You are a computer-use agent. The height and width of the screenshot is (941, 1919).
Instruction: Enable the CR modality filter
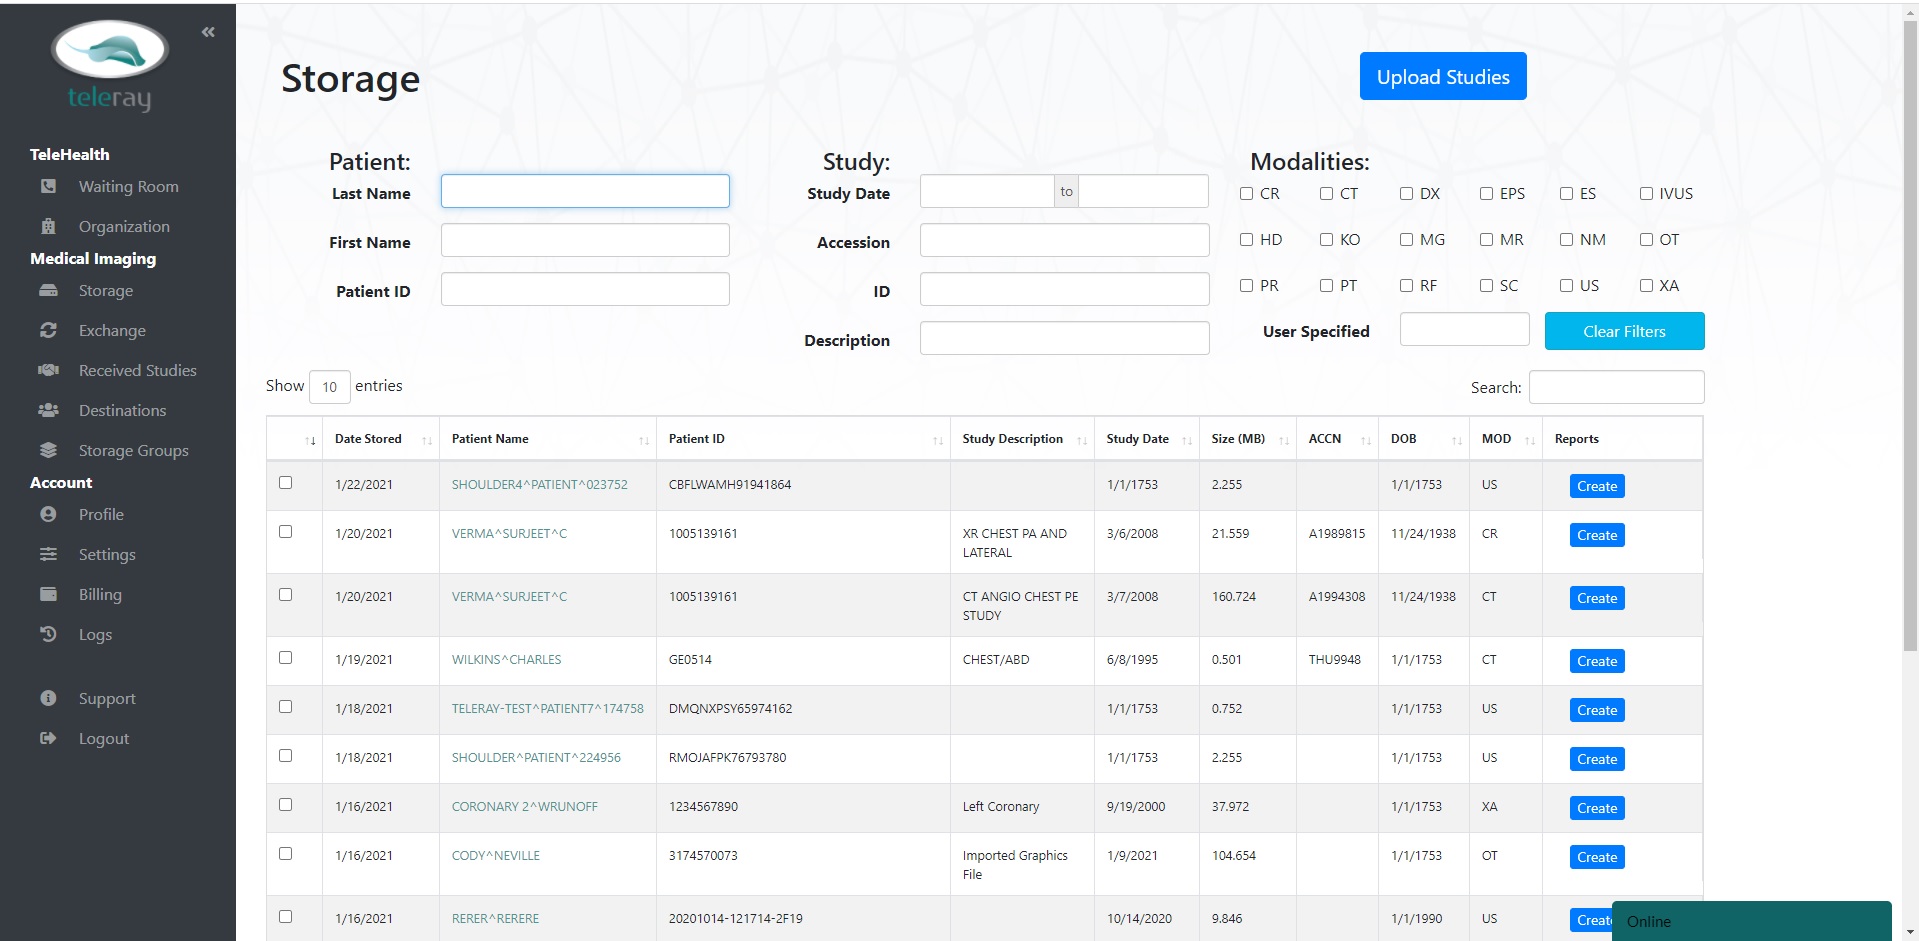tap(1246, 194)
